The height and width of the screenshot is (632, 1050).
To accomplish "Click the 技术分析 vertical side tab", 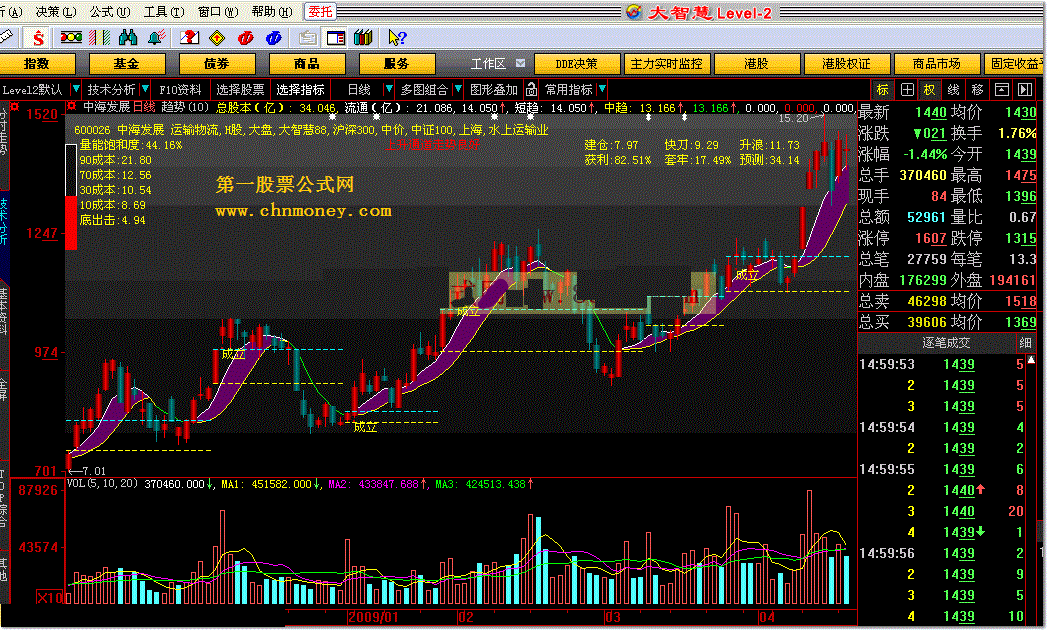I will 4,221.
